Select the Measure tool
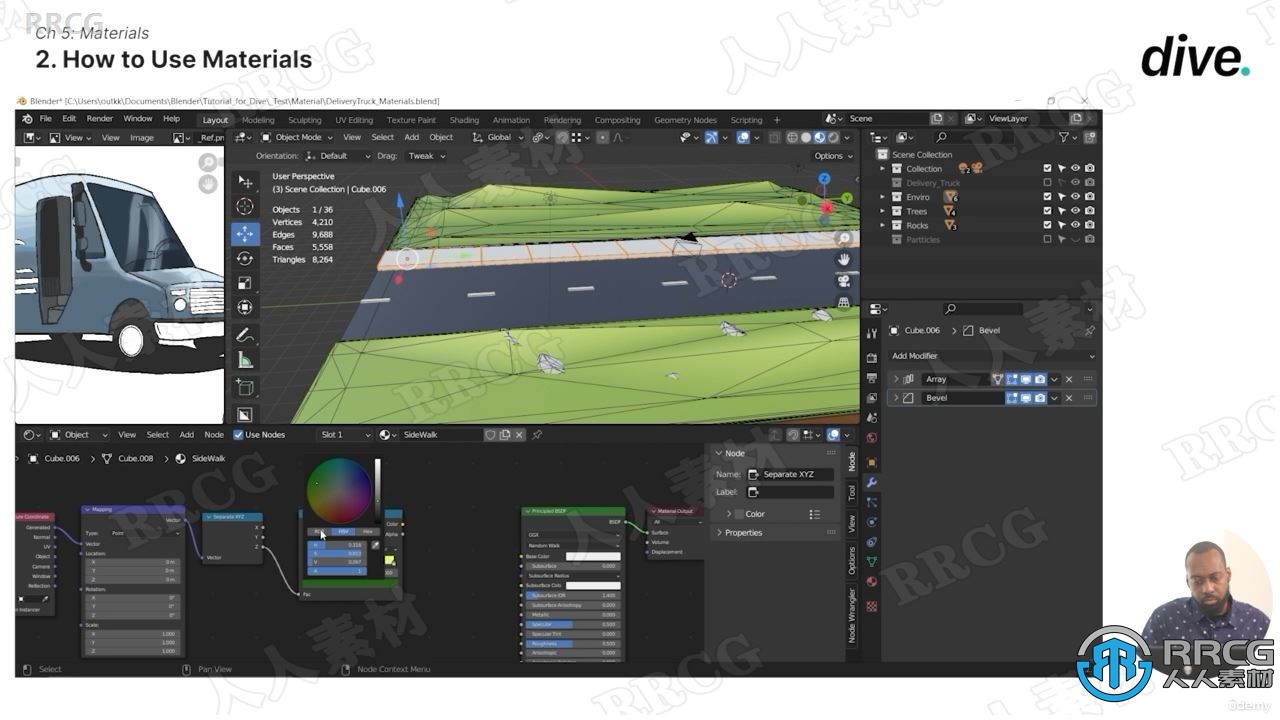Image resolution: width=1280 pixels, height=720 pixels. [x=245, y=360]
